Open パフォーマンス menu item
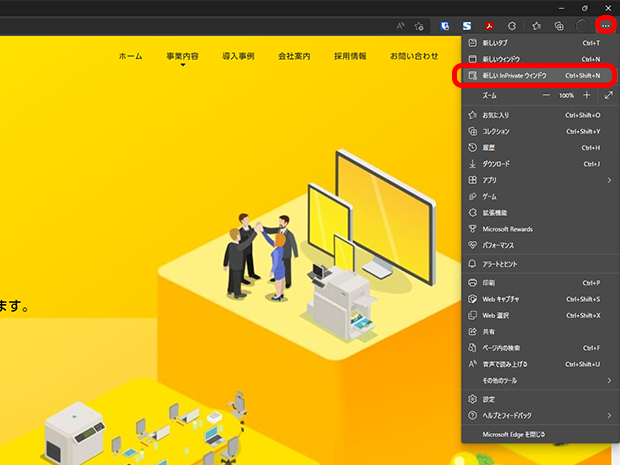The width and height of the screenshot is (620, 465). tap(541, 245)
